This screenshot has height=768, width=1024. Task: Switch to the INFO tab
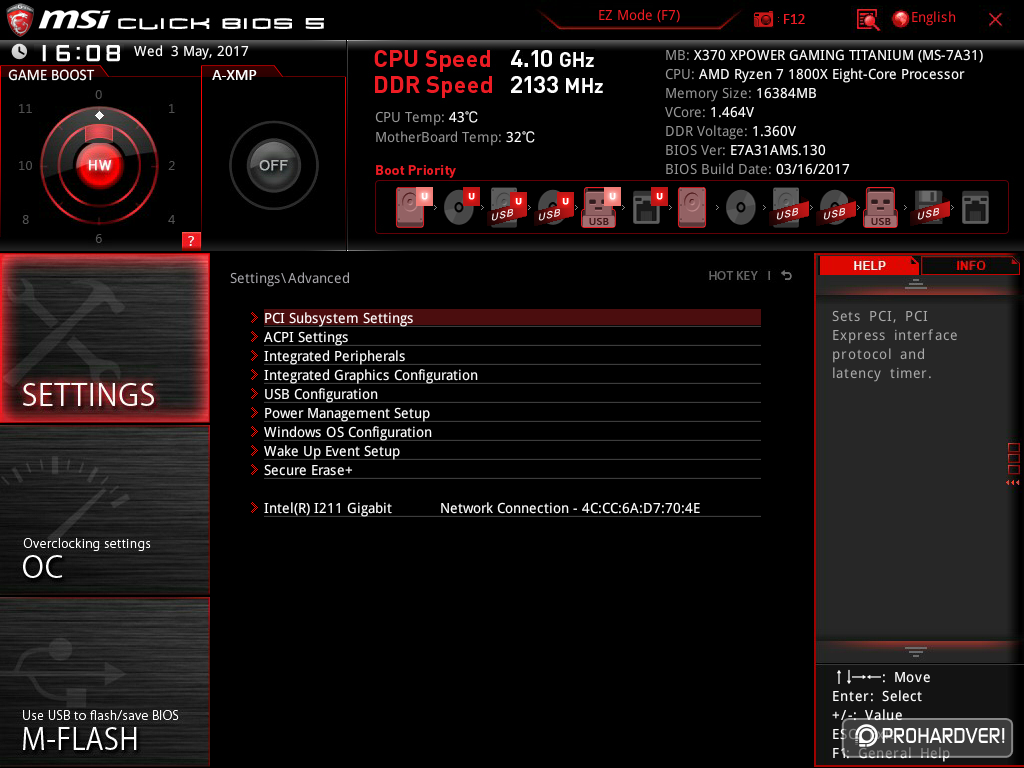[x=970, y=266]
